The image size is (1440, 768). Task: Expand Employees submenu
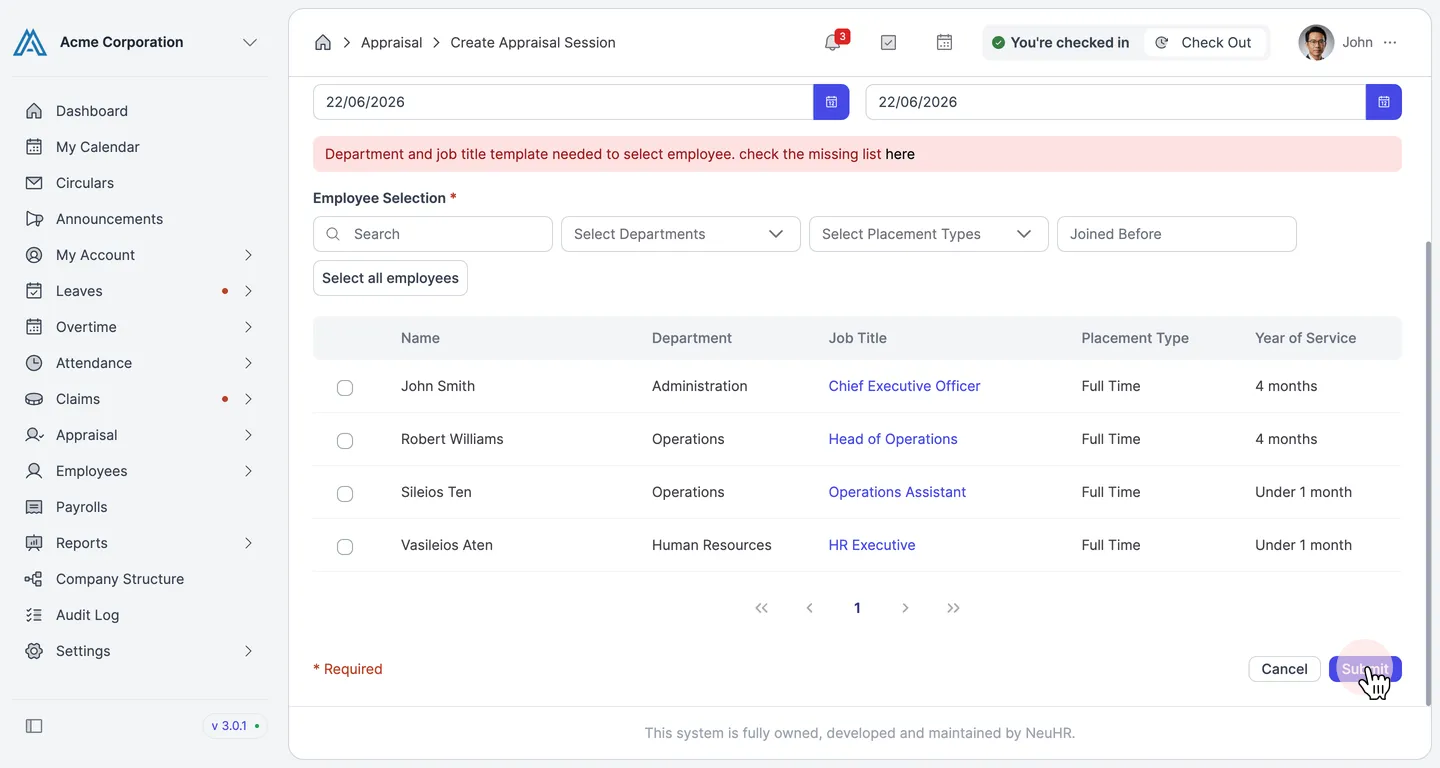(x=248, y=471)
